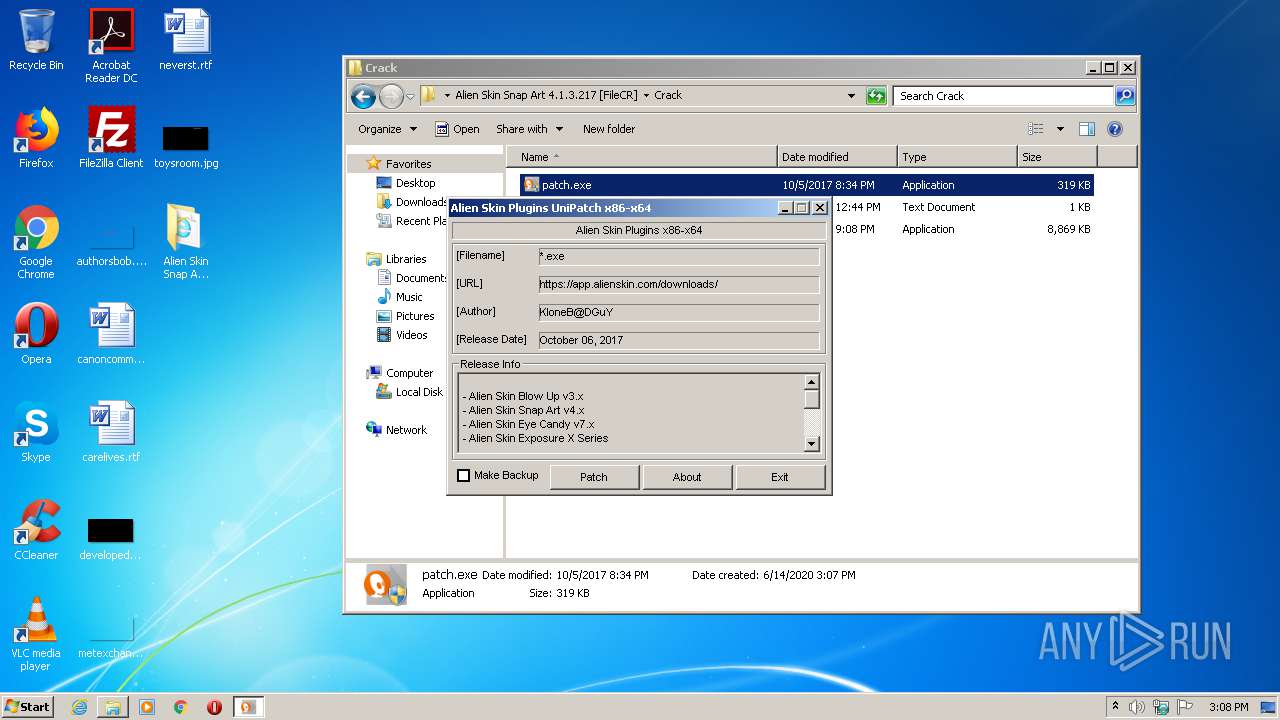Select the neverst.rtf desktop file

186,40
